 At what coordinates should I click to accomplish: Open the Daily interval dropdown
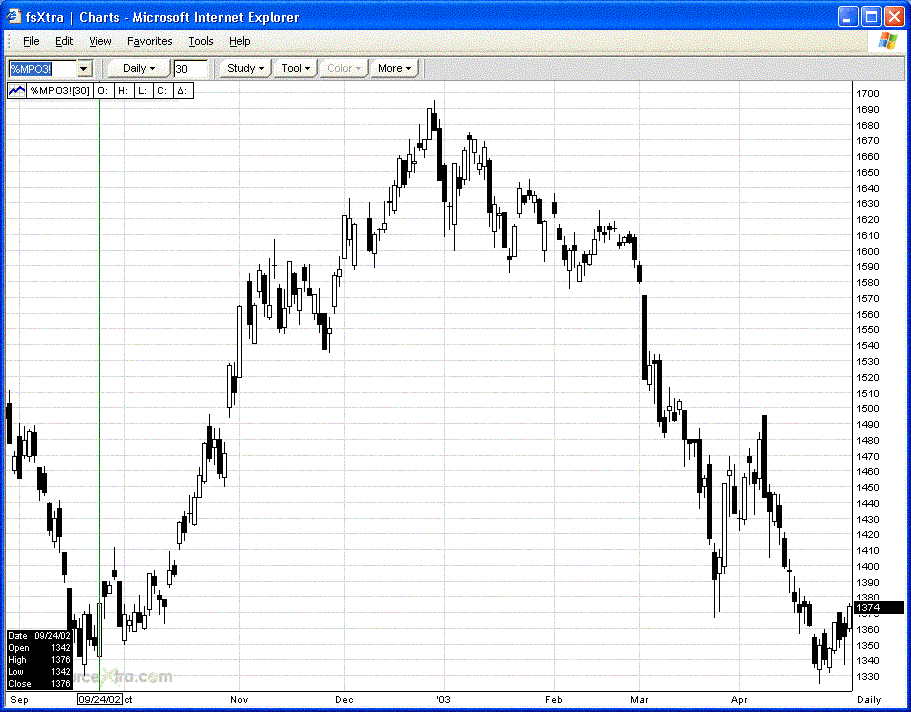tap(139, 69)
